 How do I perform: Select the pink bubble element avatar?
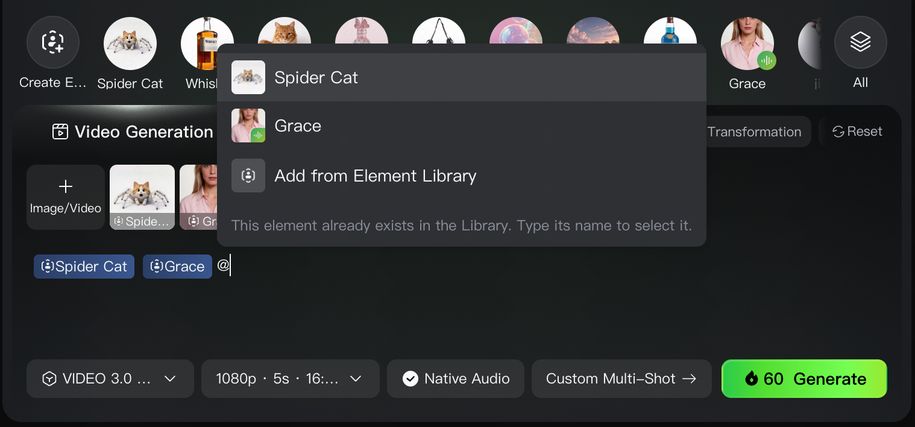point(515,31)
